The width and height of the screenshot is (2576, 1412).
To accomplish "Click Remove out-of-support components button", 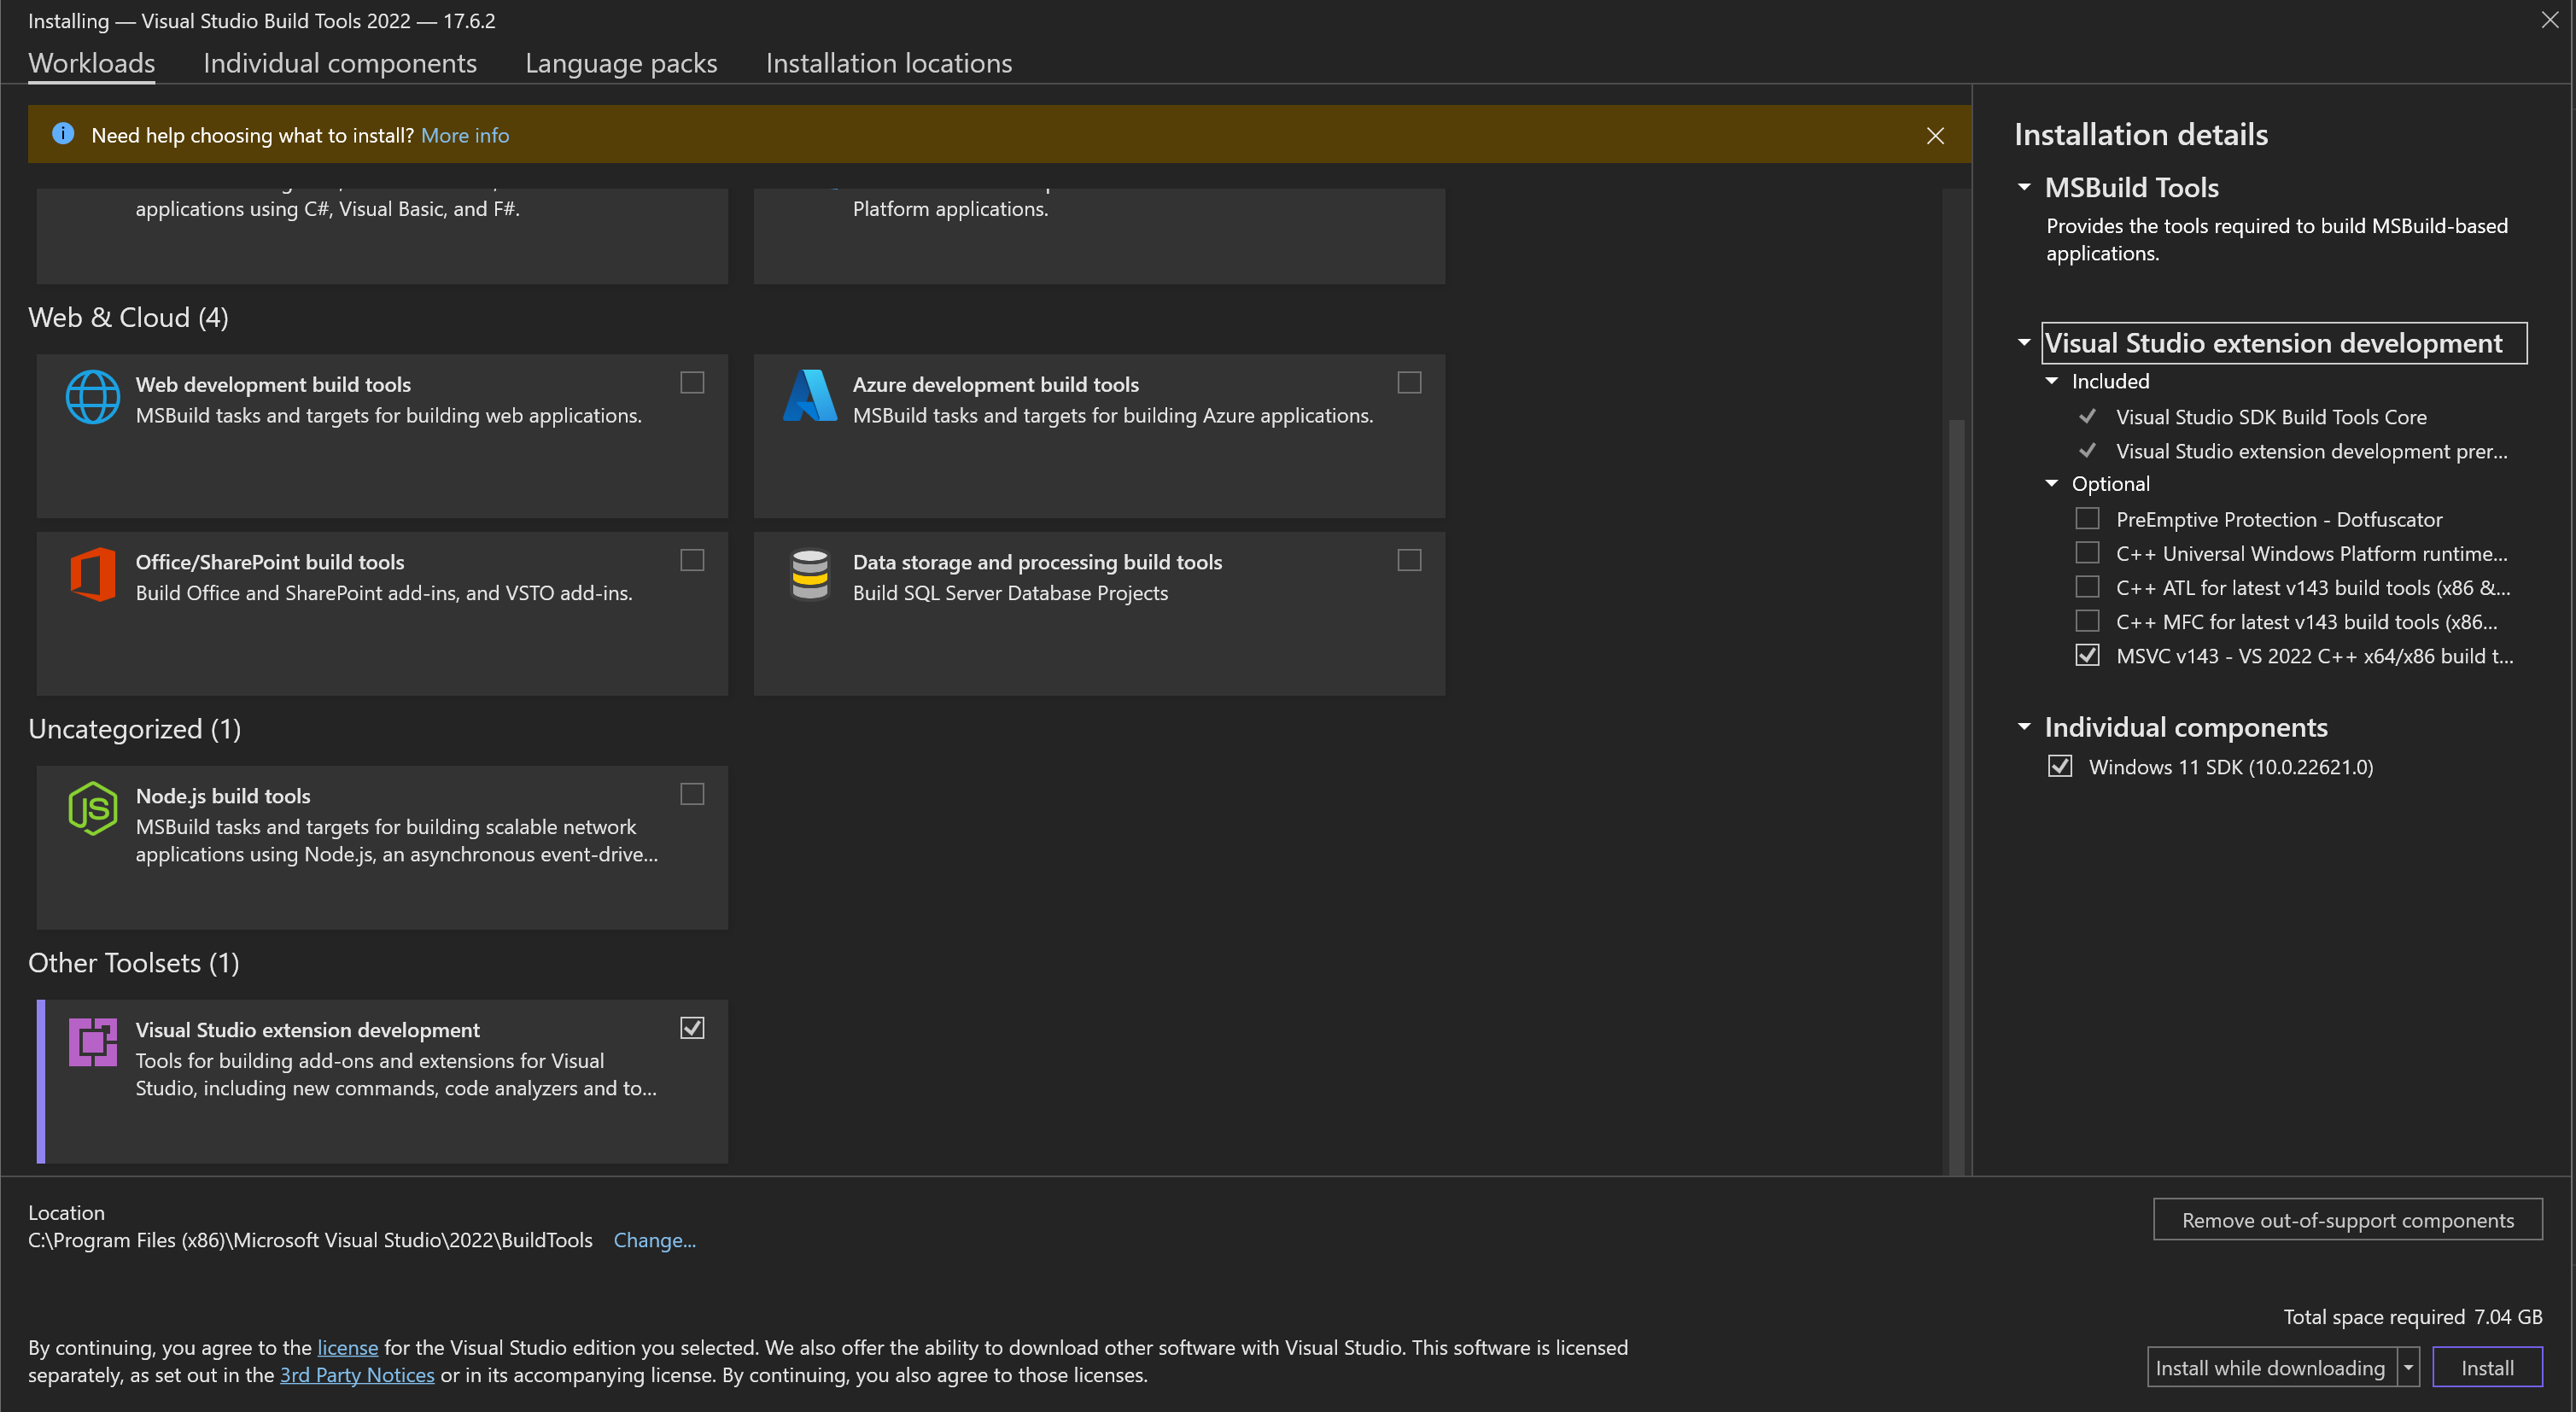I will click(x=2347, y=1220).
